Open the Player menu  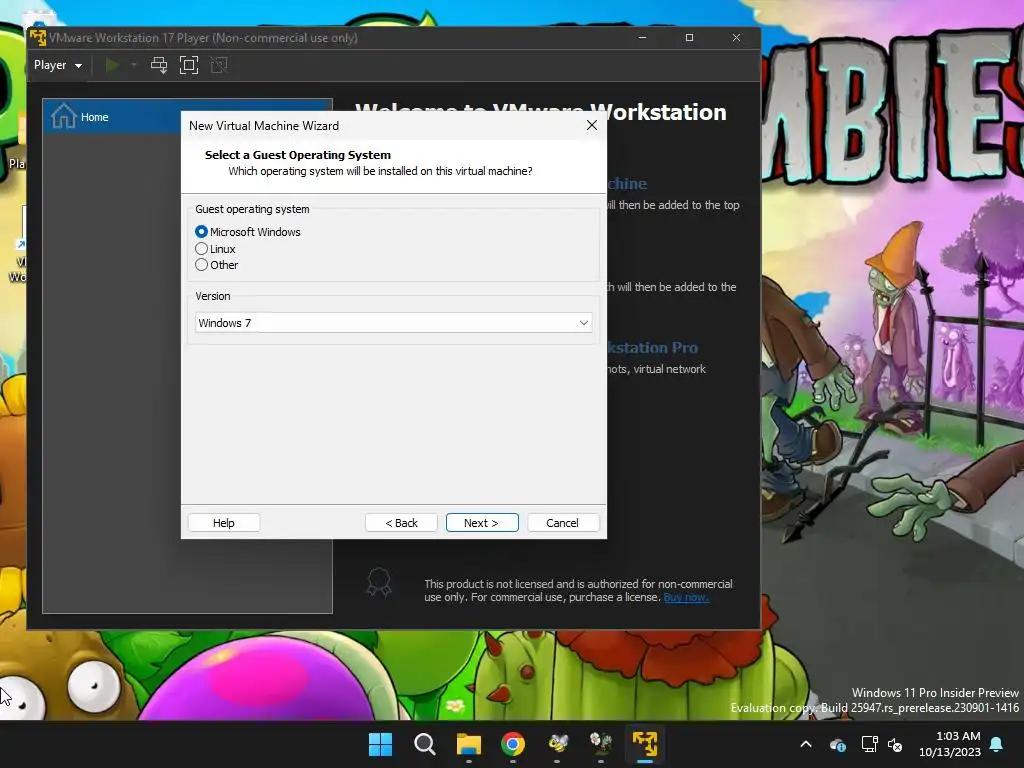[57, 65]
